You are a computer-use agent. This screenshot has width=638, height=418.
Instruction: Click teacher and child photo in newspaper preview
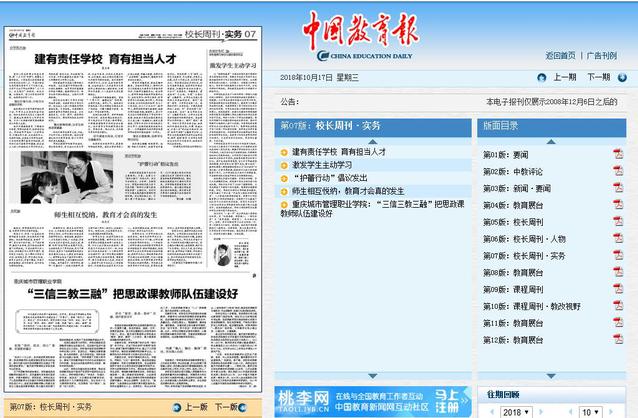(67, 177)
